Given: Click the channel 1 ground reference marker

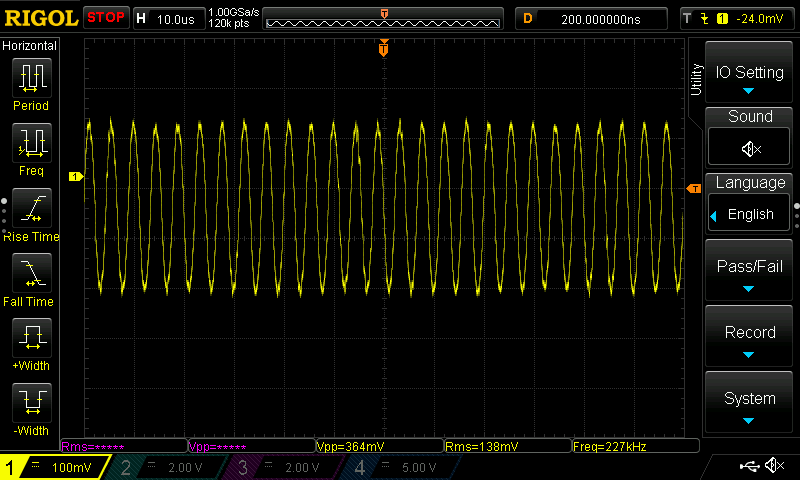Looking at the screenshot, I should [76, 176].
